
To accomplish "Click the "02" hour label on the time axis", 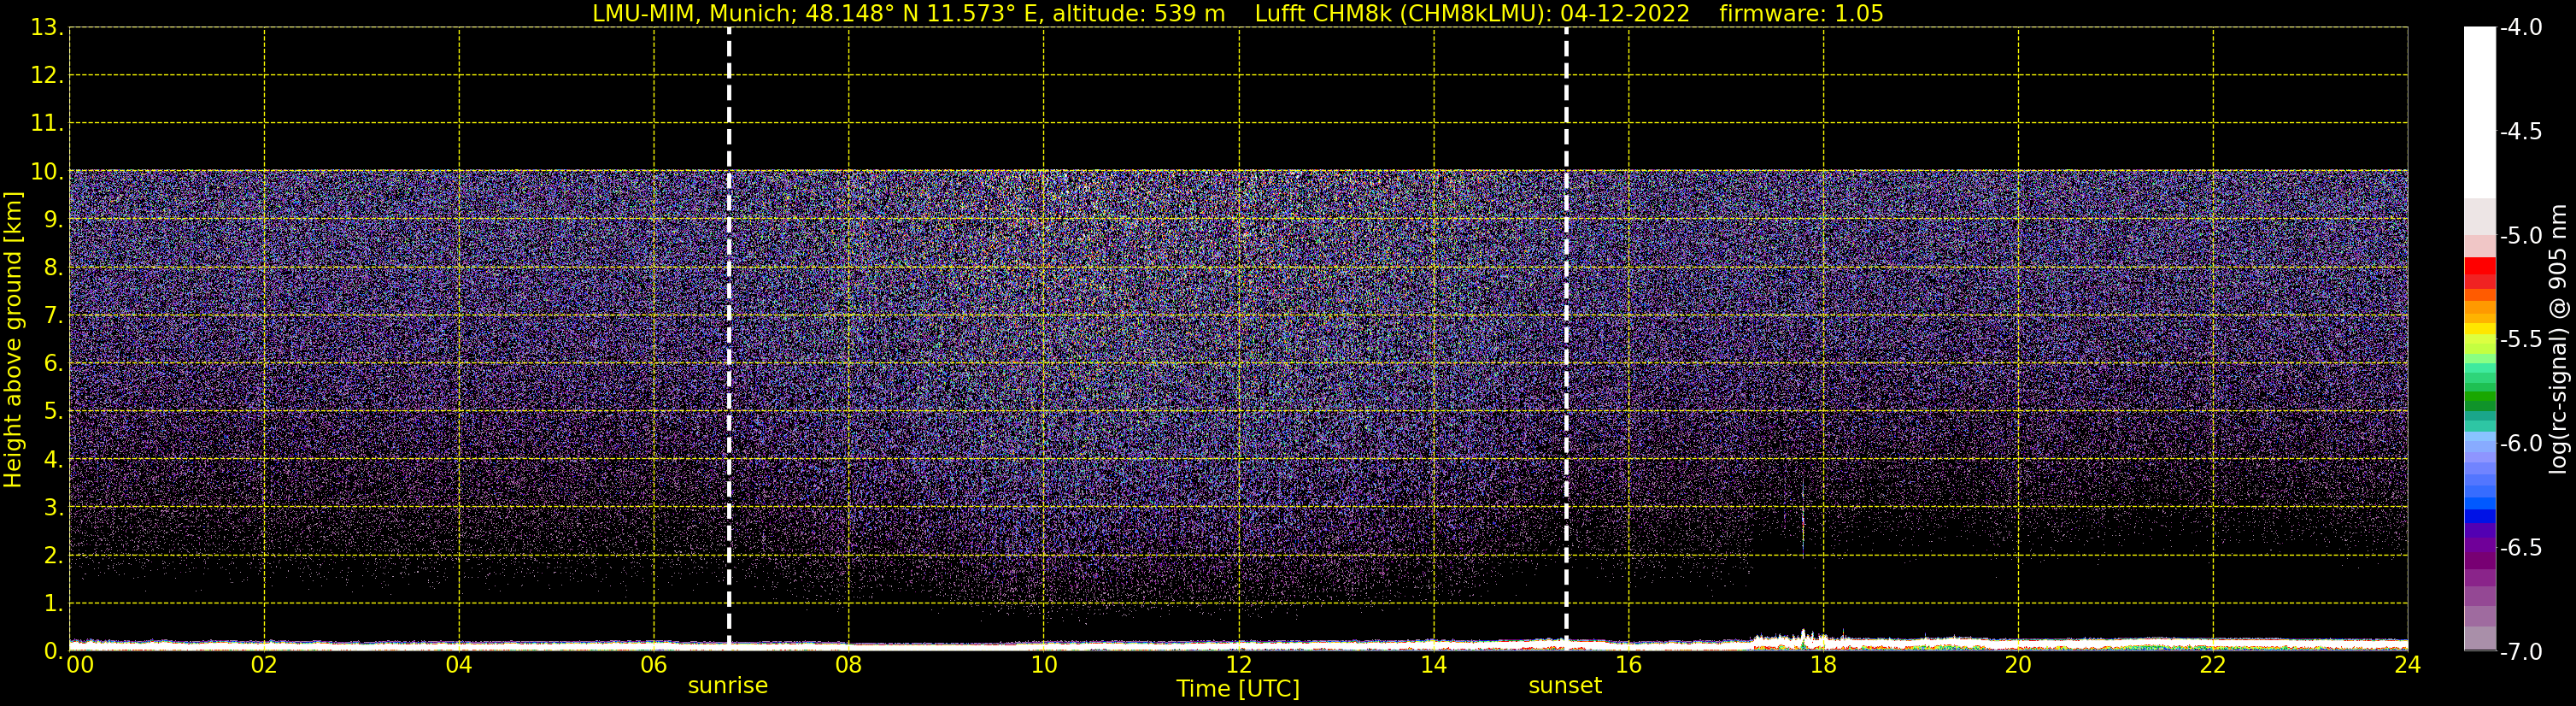I will [x=264, y=665].
